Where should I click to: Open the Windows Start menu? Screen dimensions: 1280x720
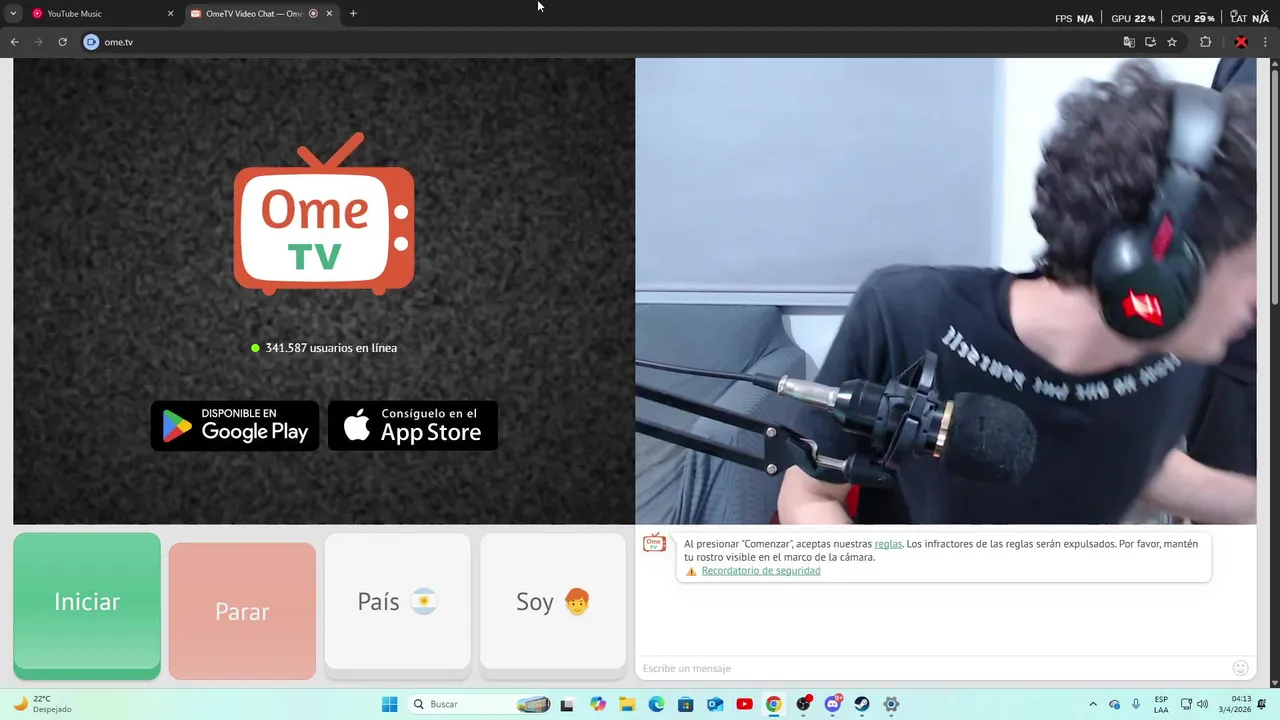coord(390,704)
